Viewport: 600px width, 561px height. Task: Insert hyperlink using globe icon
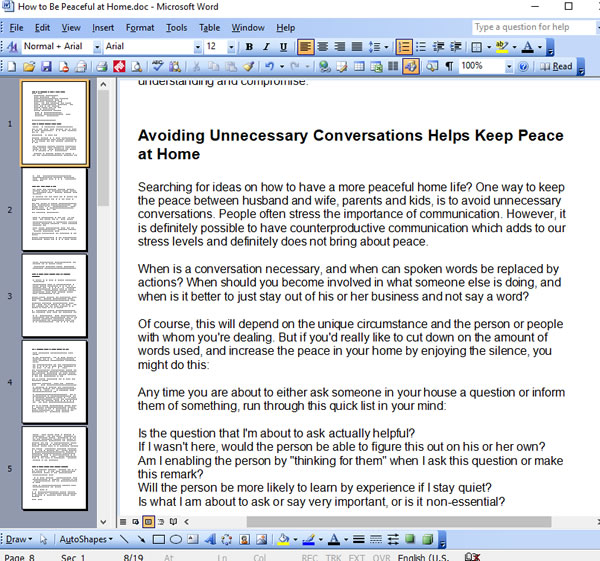tap(325, 67)
